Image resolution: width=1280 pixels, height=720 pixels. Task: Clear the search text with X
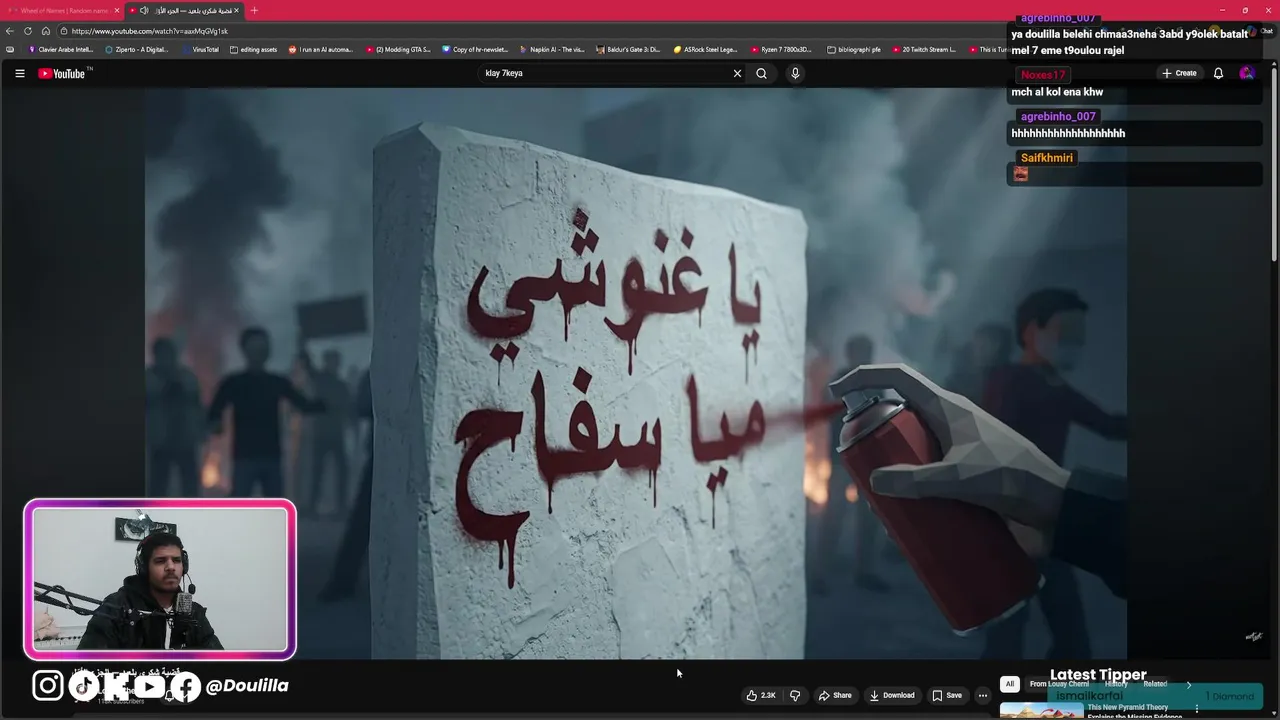[737, 73]
